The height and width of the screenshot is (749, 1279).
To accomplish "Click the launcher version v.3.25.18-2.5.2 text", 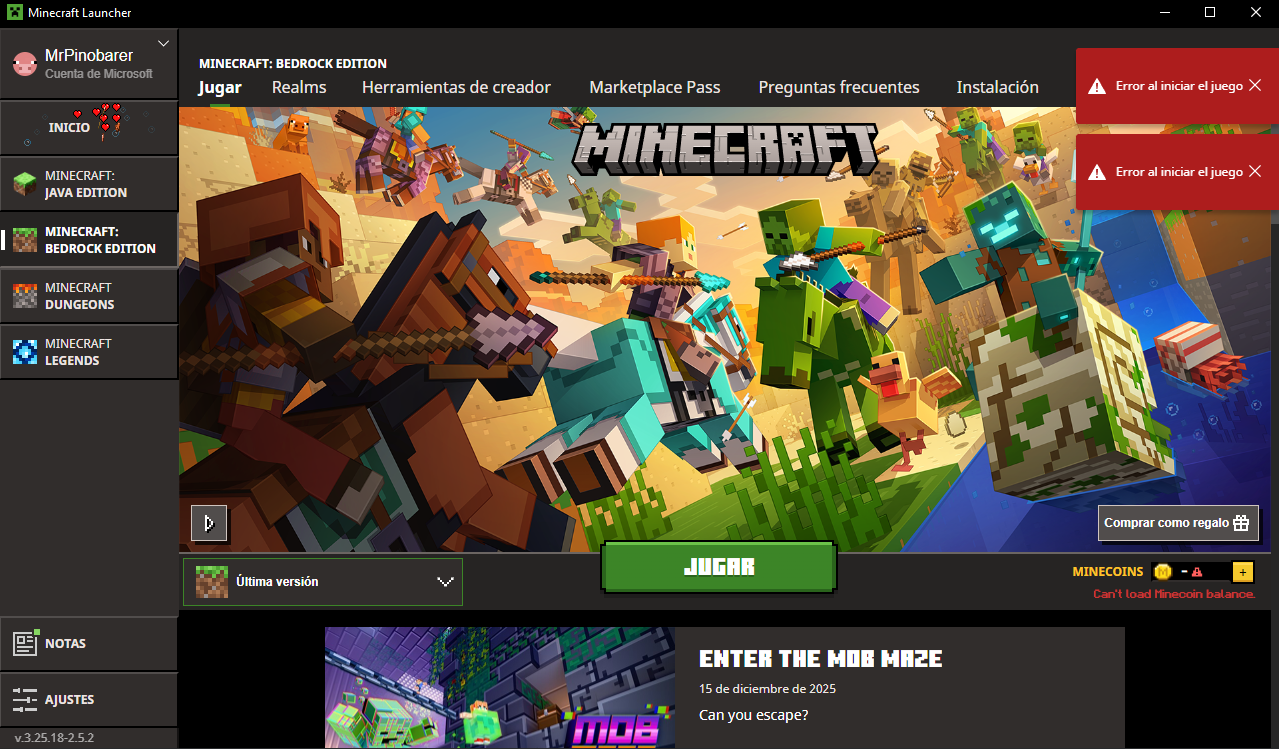I will point(54,738).
